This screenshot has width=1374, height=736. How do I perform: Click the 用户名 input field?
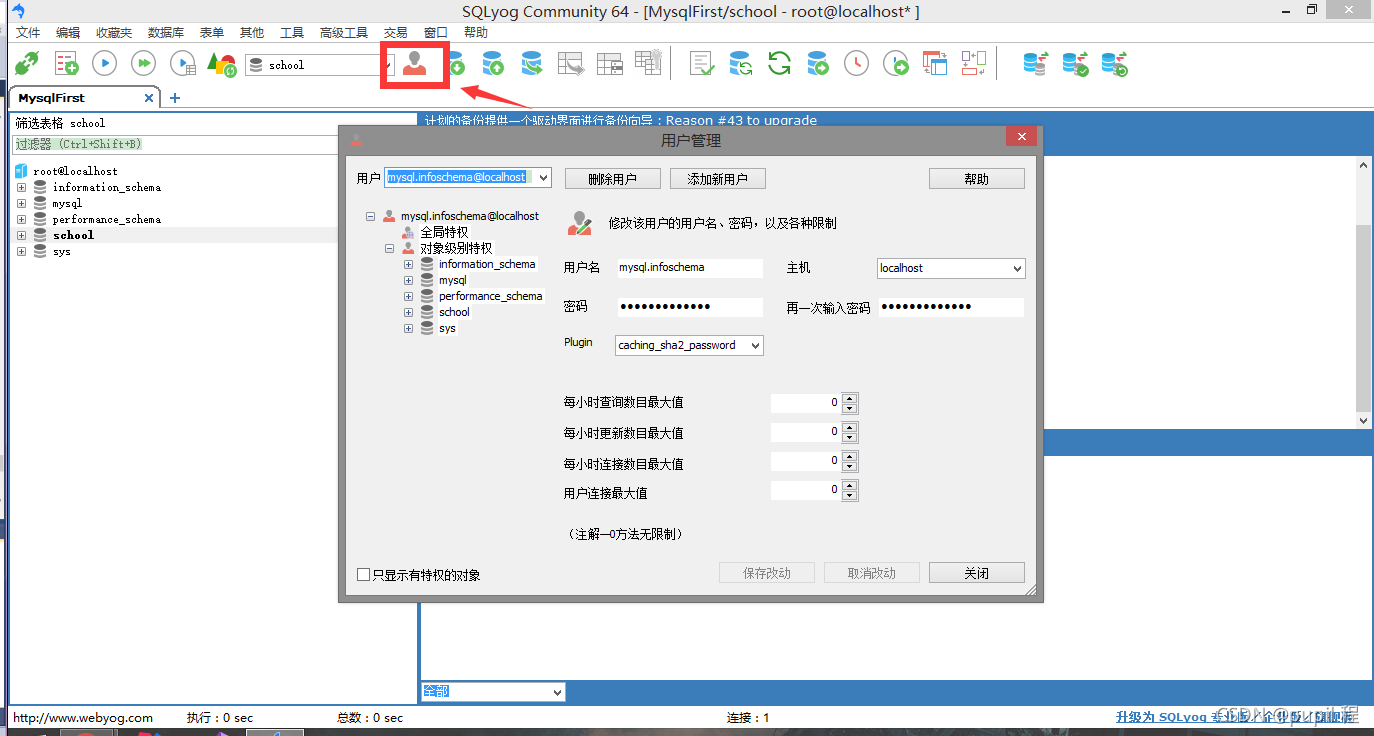pyautogui.click(x=689, y=268)
